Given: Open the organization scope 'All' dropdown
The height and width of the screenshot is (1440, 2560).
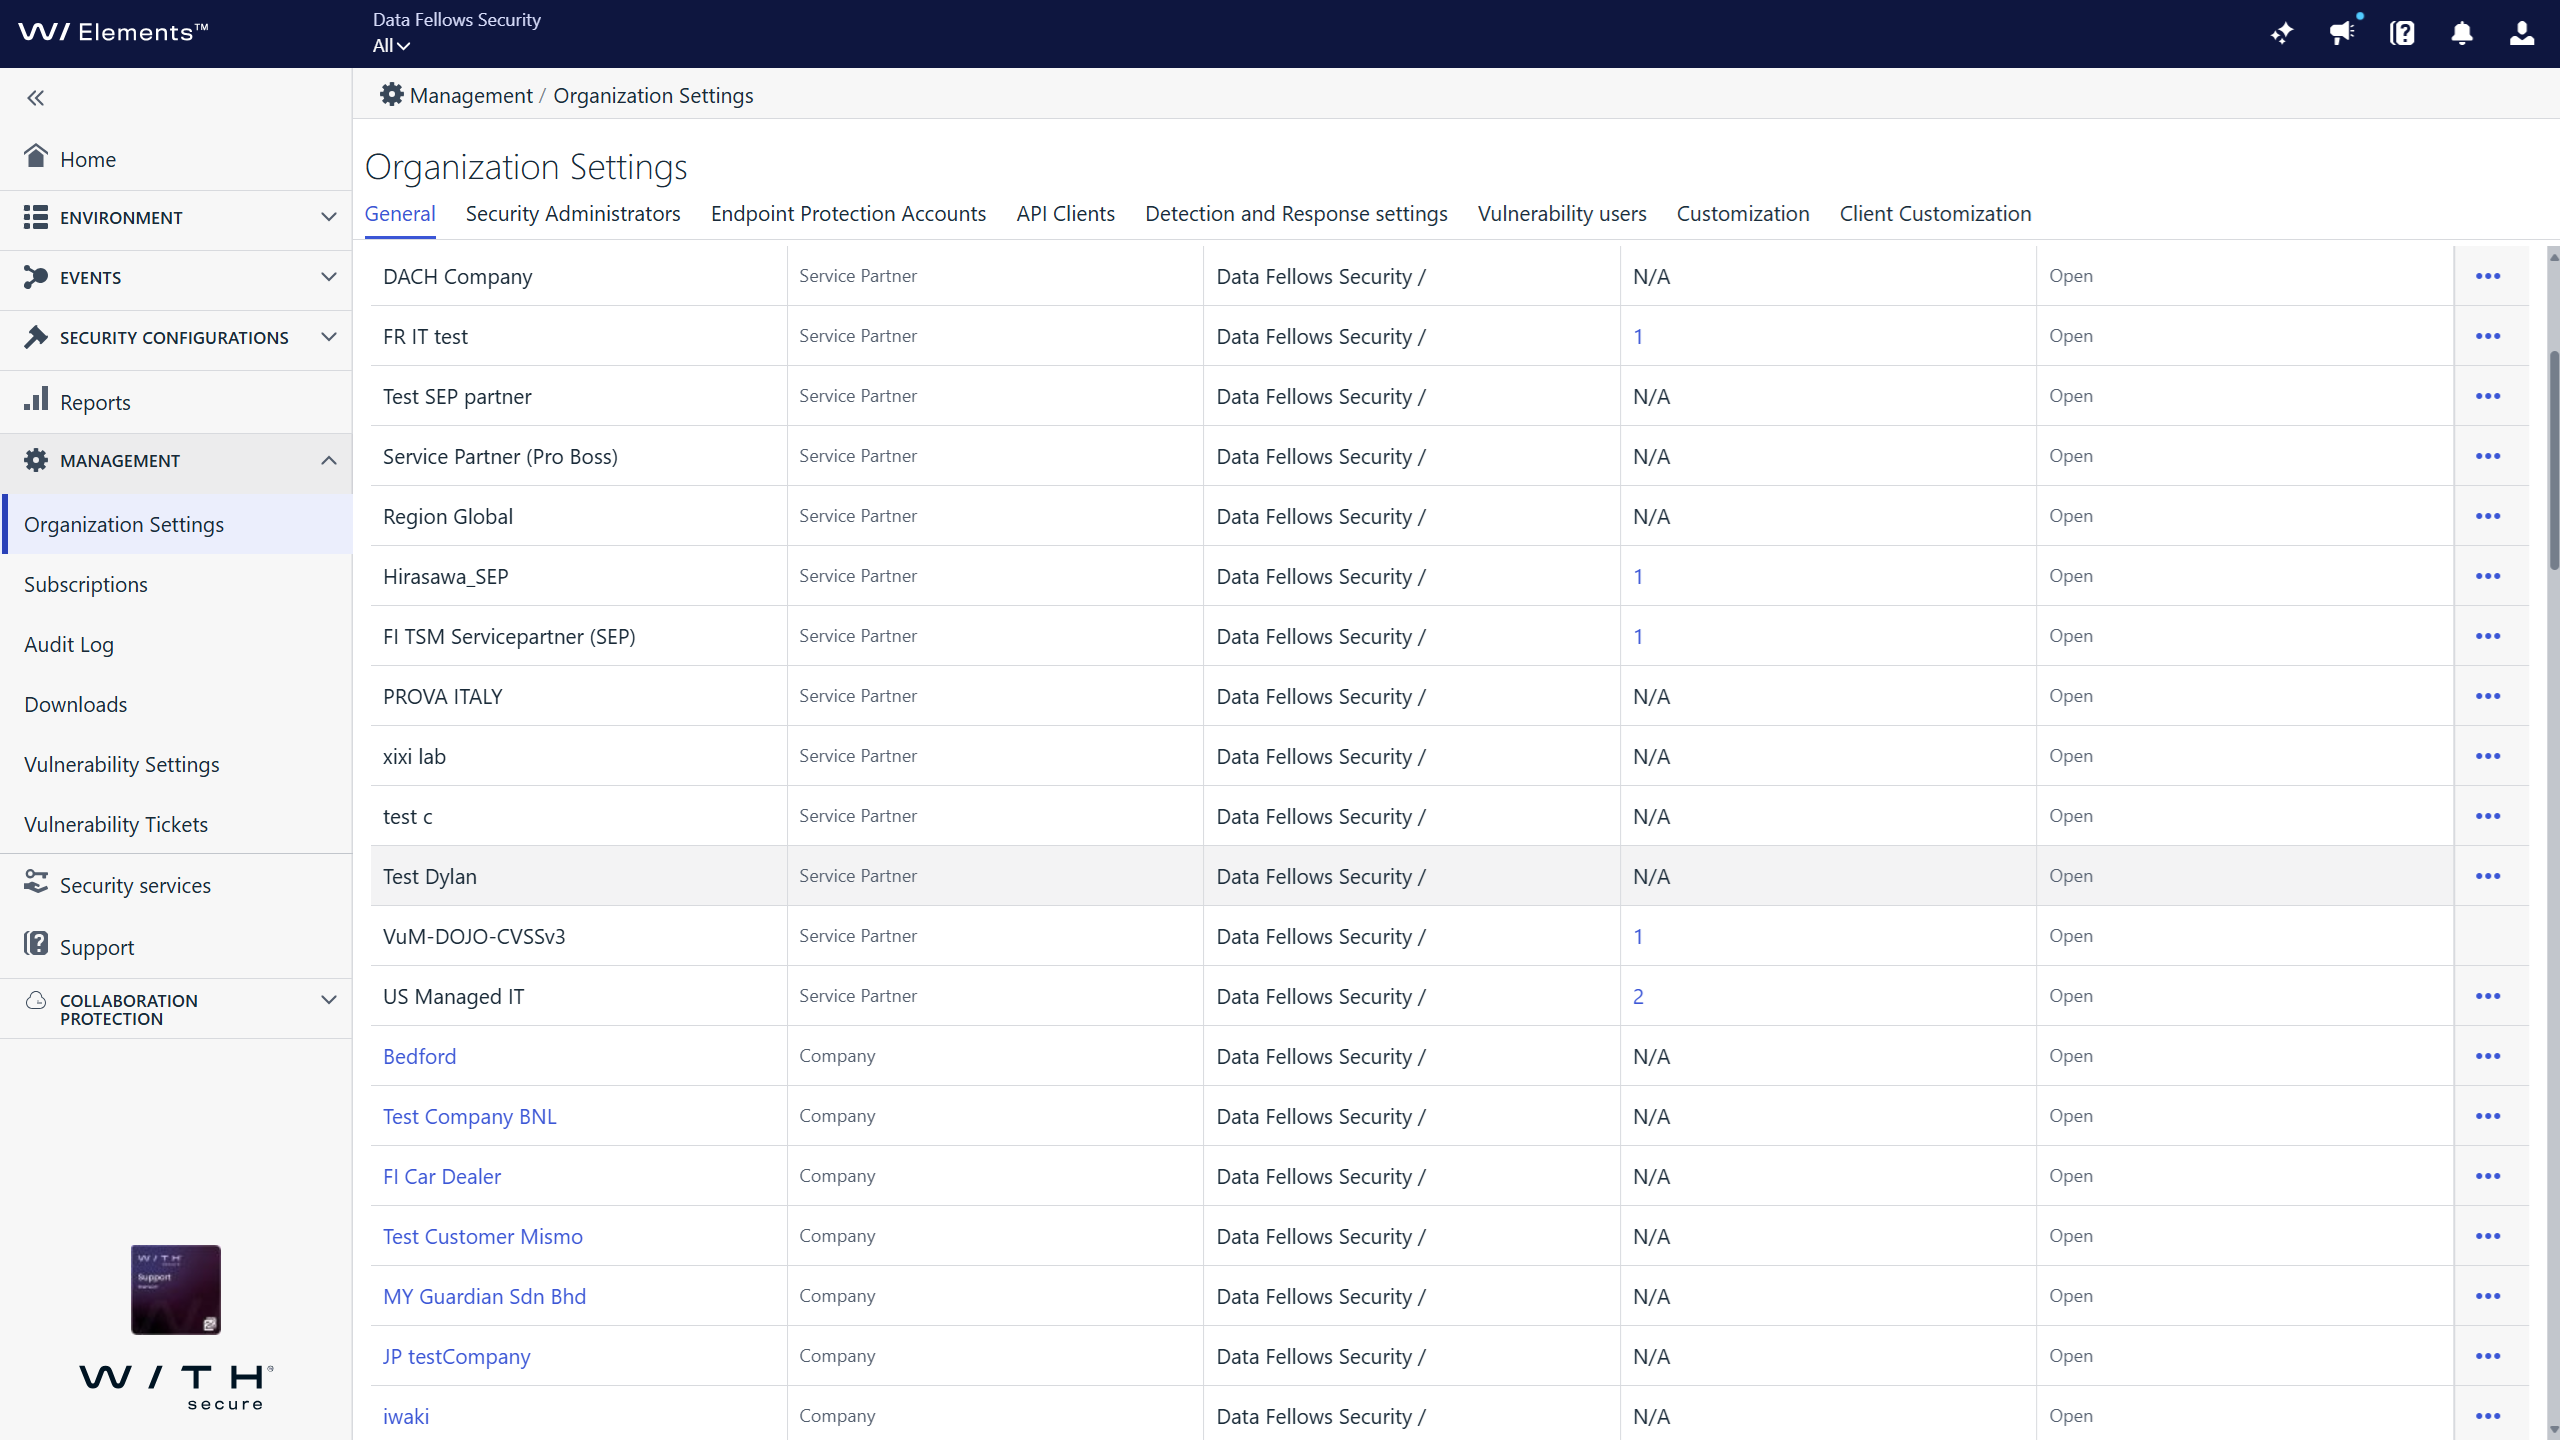Looking at the screenshot, I should click(x=391, y=46).
